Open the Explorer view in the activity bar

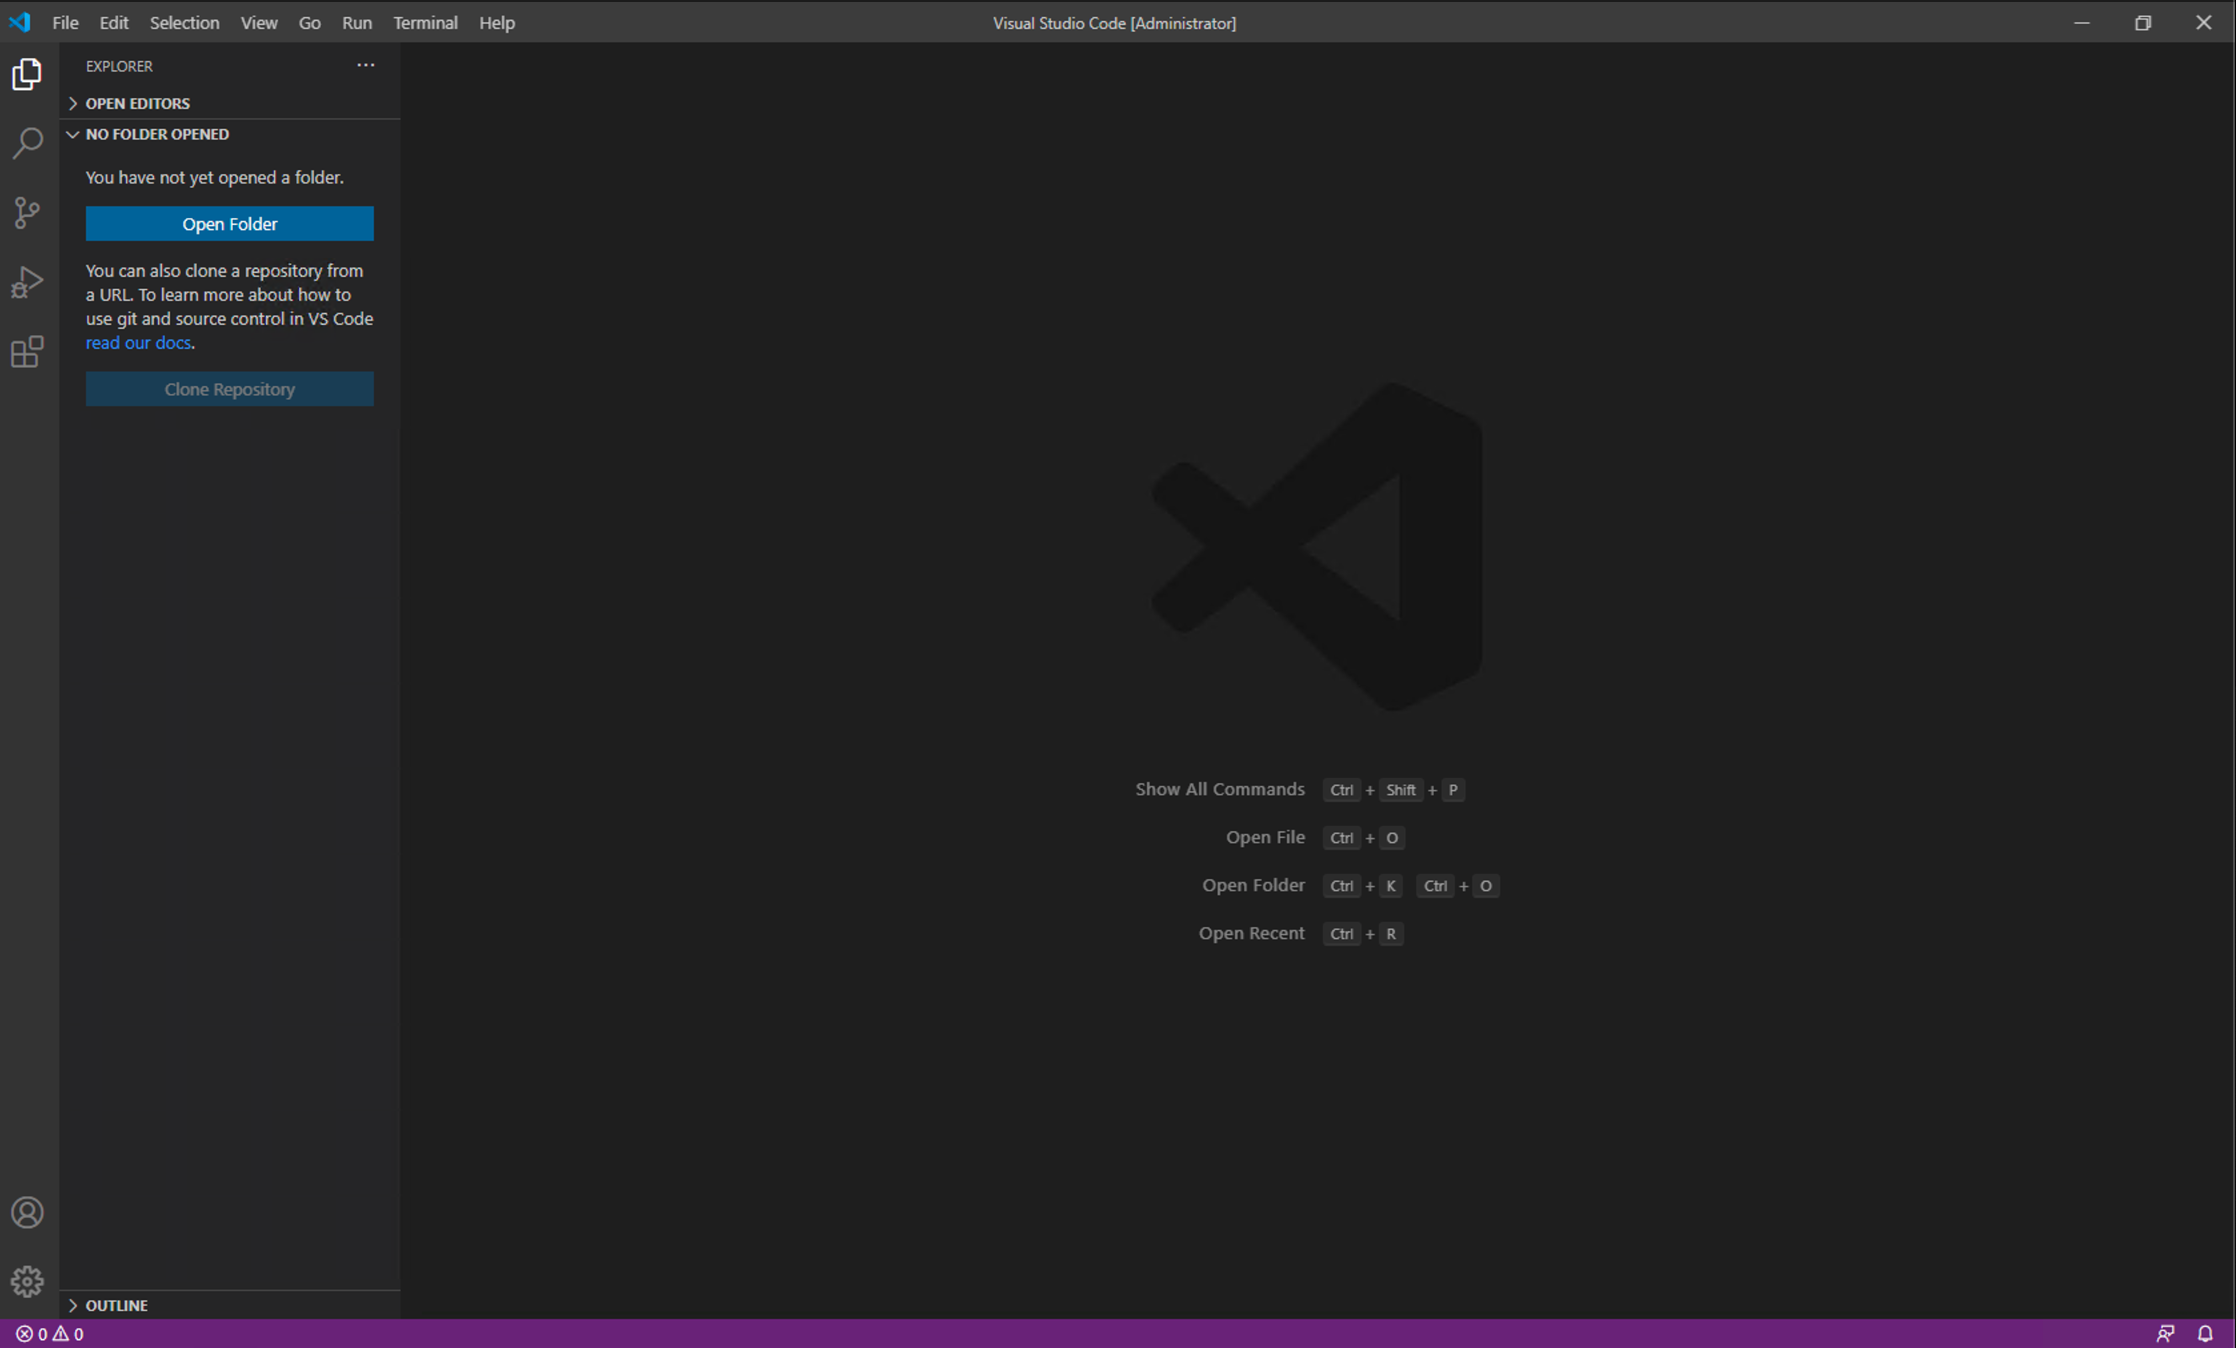coord(27,74)
